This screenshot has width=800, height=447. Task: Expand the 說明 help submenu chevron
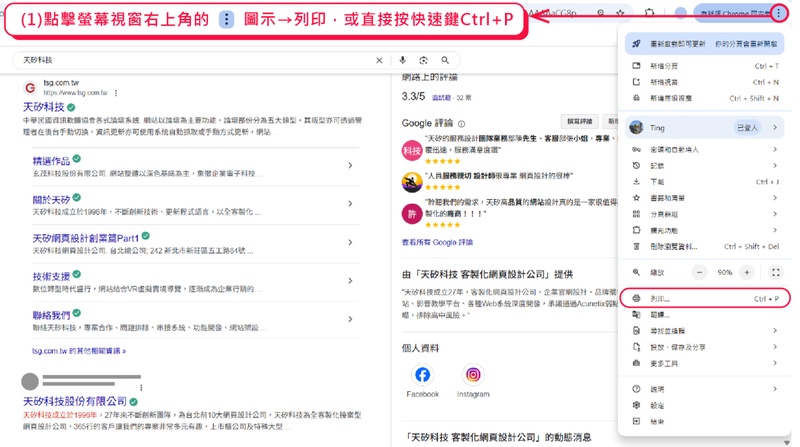[x=775, y=389]
